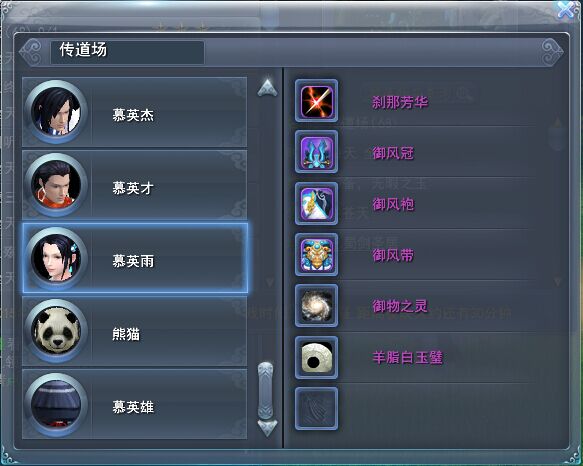Select the 御物之灵 galaxy icon
The height and width of the screenshot is (466, 583).
click(x=316, y=306)
